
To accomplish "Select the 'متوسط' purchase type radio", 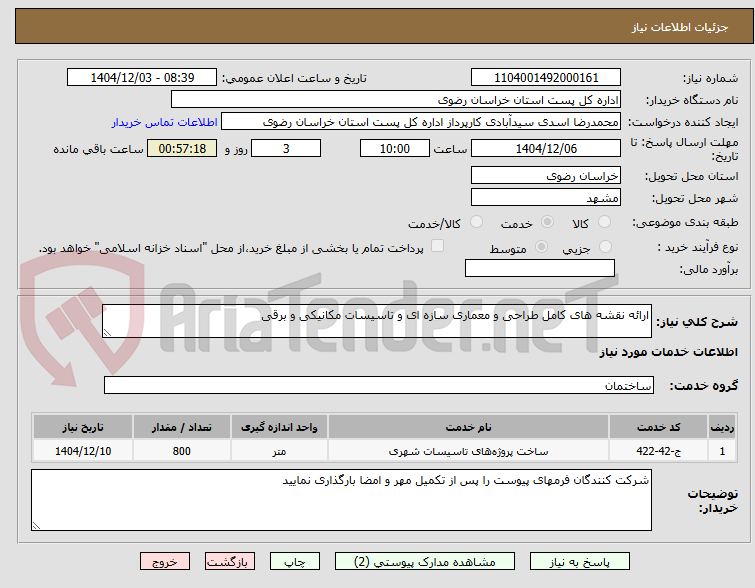I will click(x=542, y=247).
